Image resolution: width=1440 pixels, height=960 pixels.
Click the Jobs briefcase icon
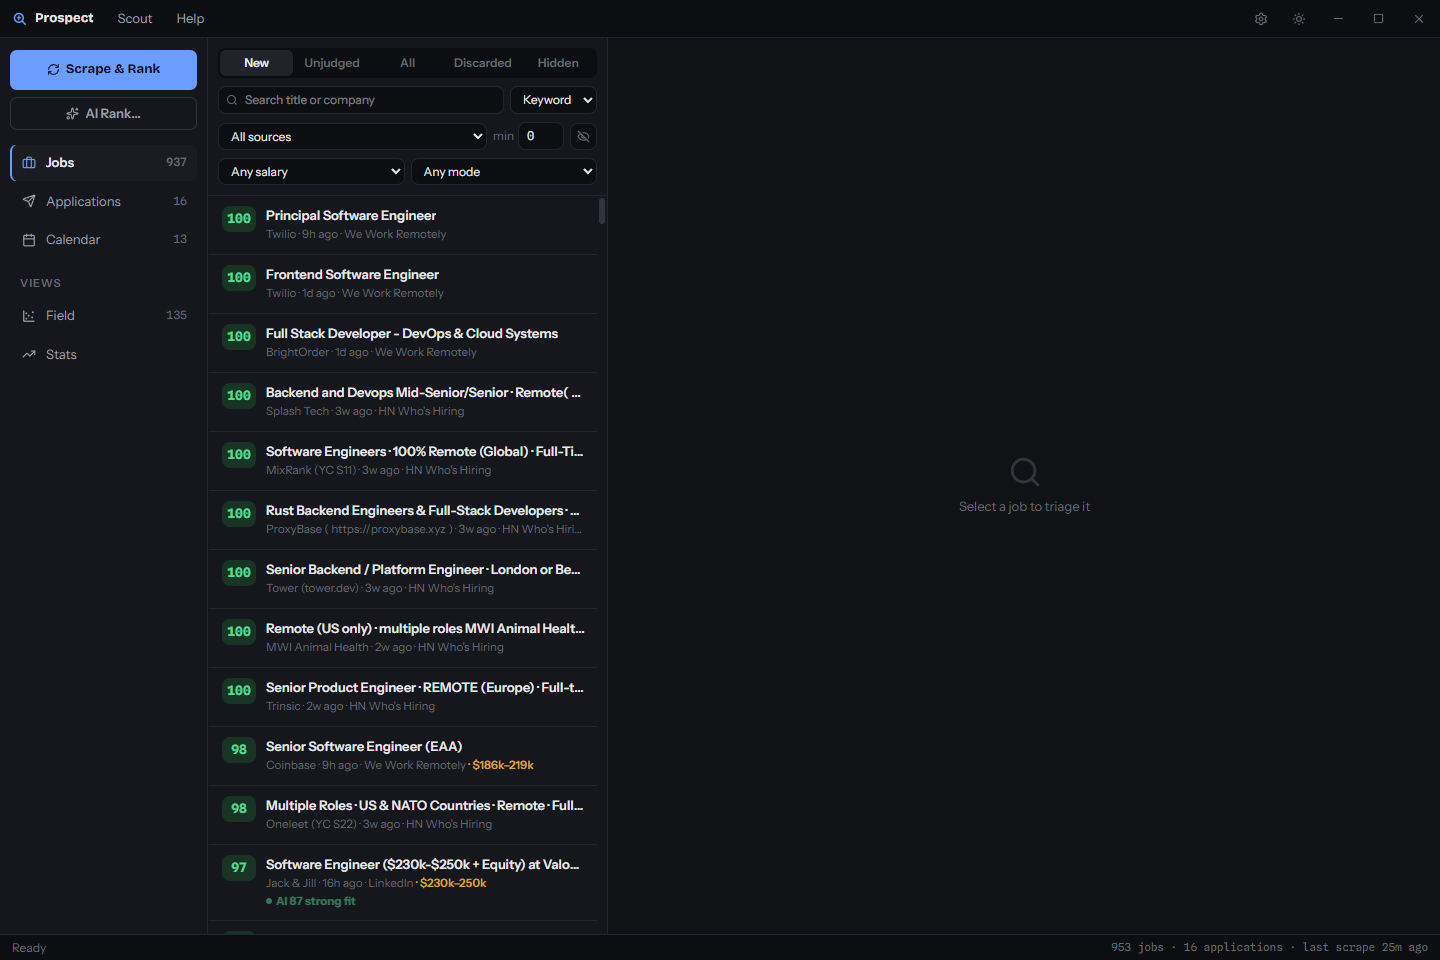click(x=29, y=163)
